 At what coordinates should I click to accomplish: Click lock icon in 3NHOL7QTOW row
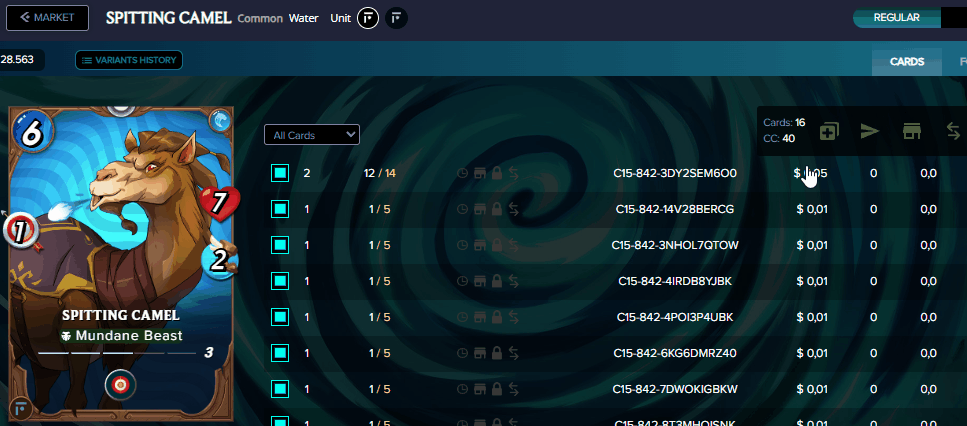(x=496, y=245)
